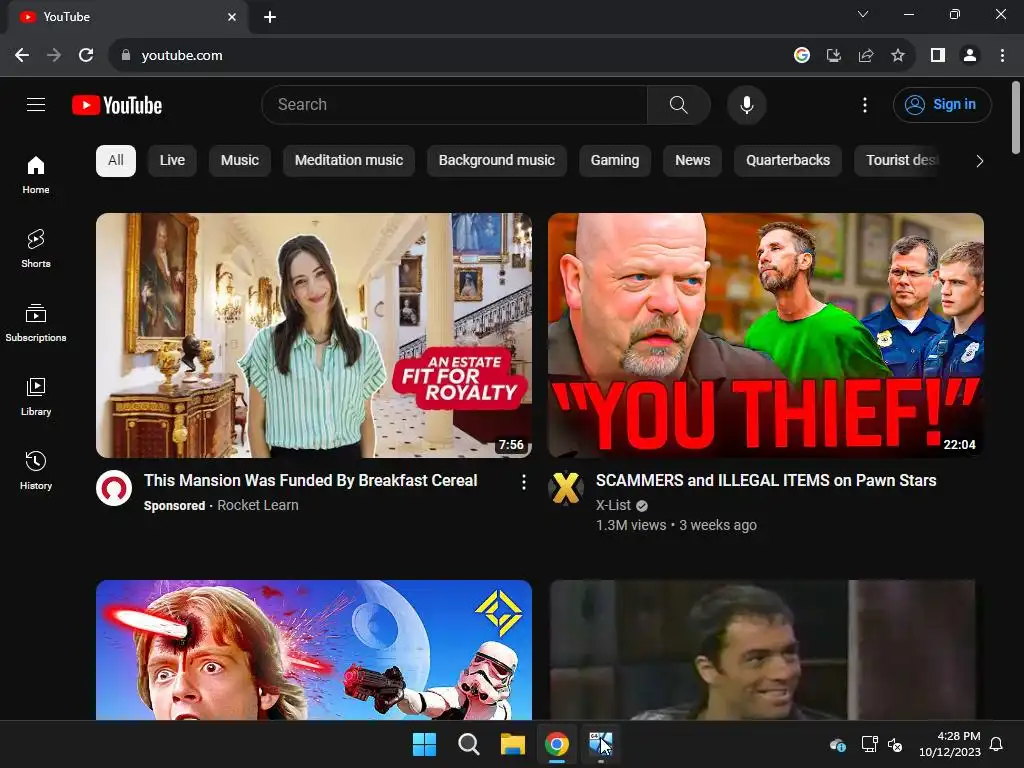Click the 1.3M views text

631,525
